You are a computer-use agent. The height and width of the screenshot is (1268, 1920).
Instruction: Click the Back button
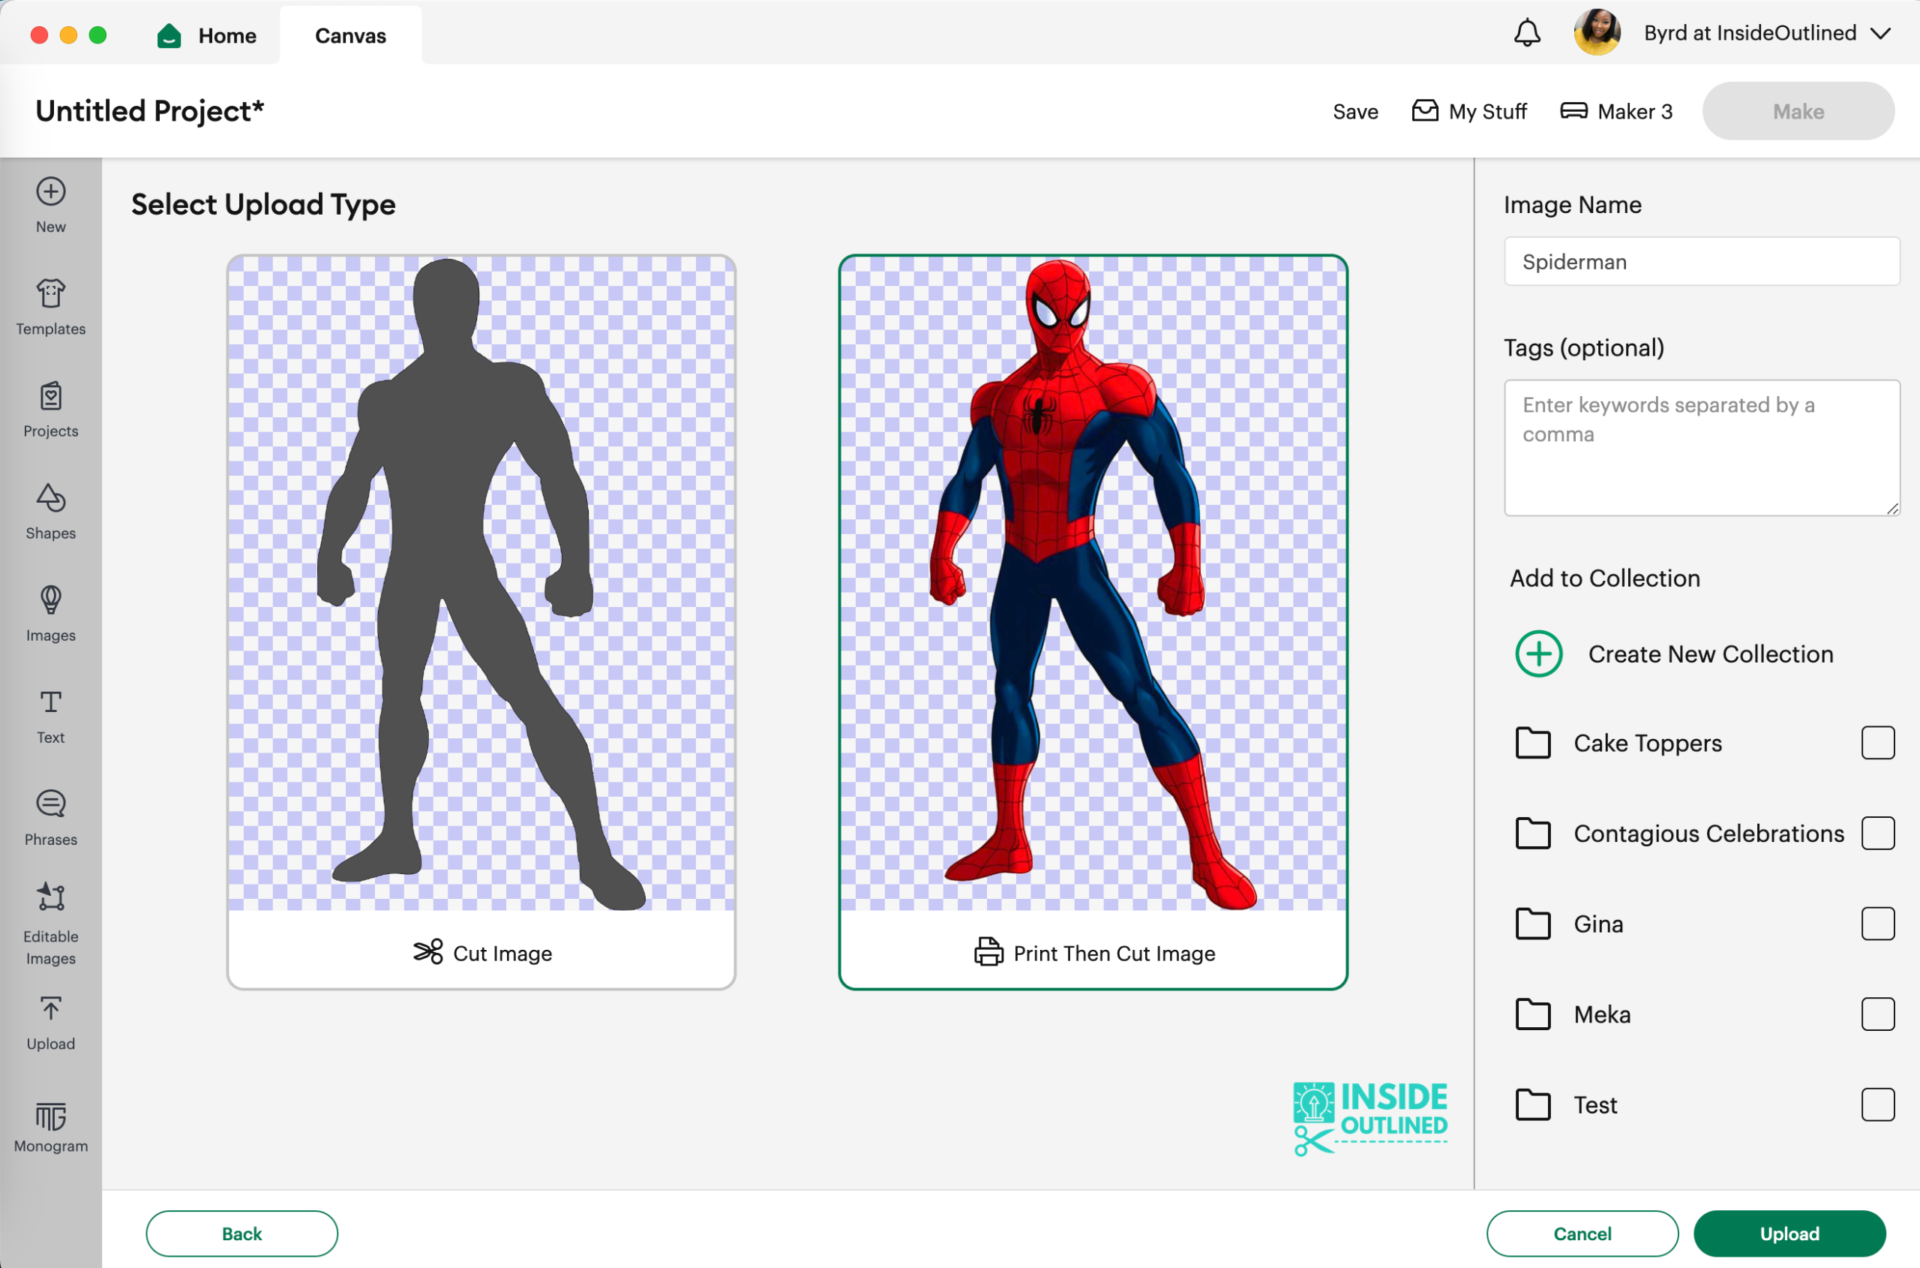coord(241,1233)
